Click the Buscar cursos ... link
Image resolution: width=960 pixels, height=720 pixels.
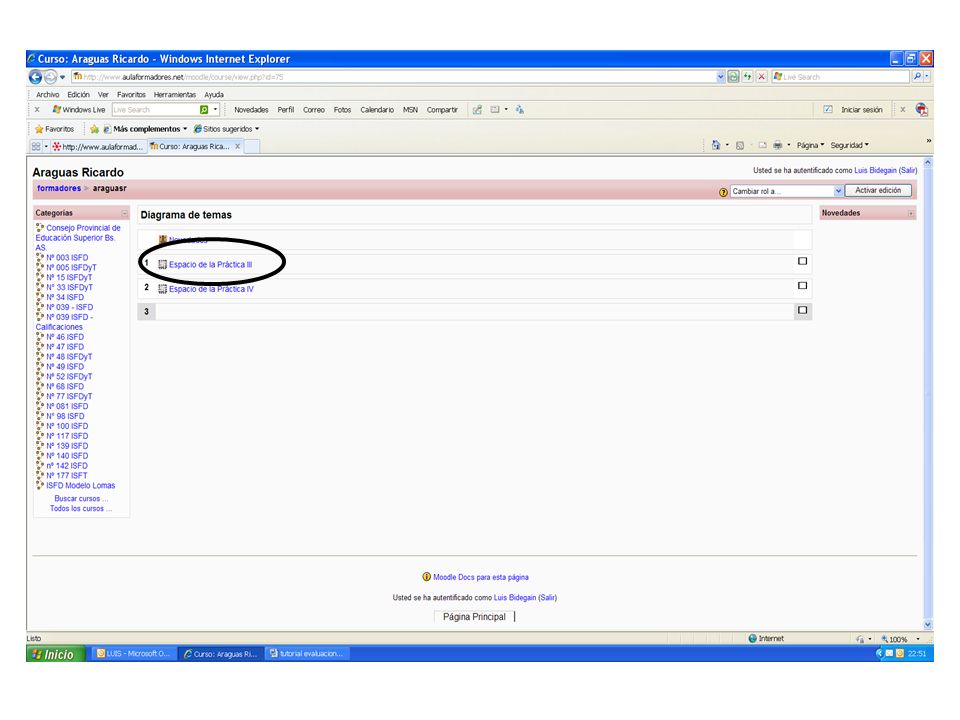(81, 498)
